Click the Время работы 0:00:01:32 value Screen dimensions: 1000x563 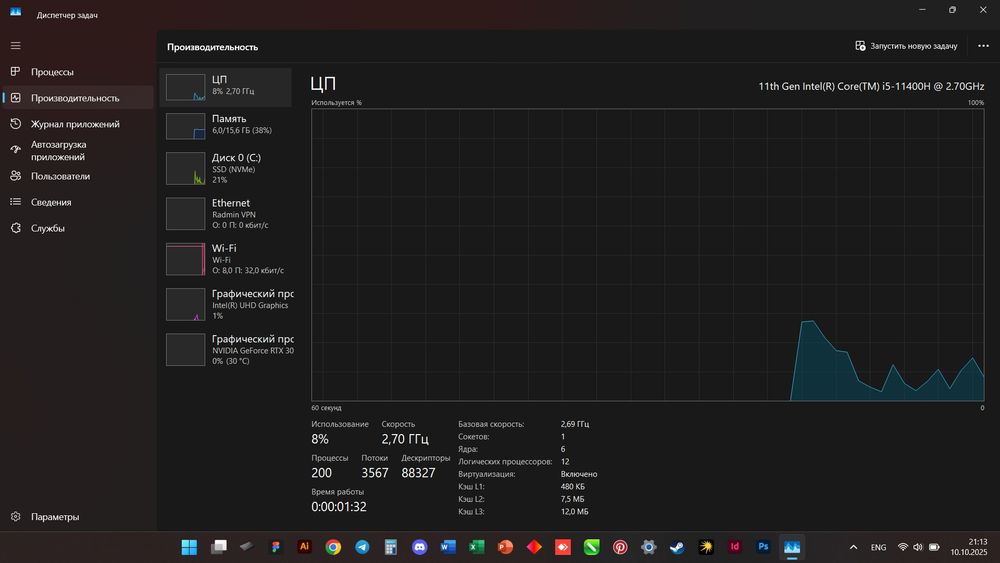(339, 506)
